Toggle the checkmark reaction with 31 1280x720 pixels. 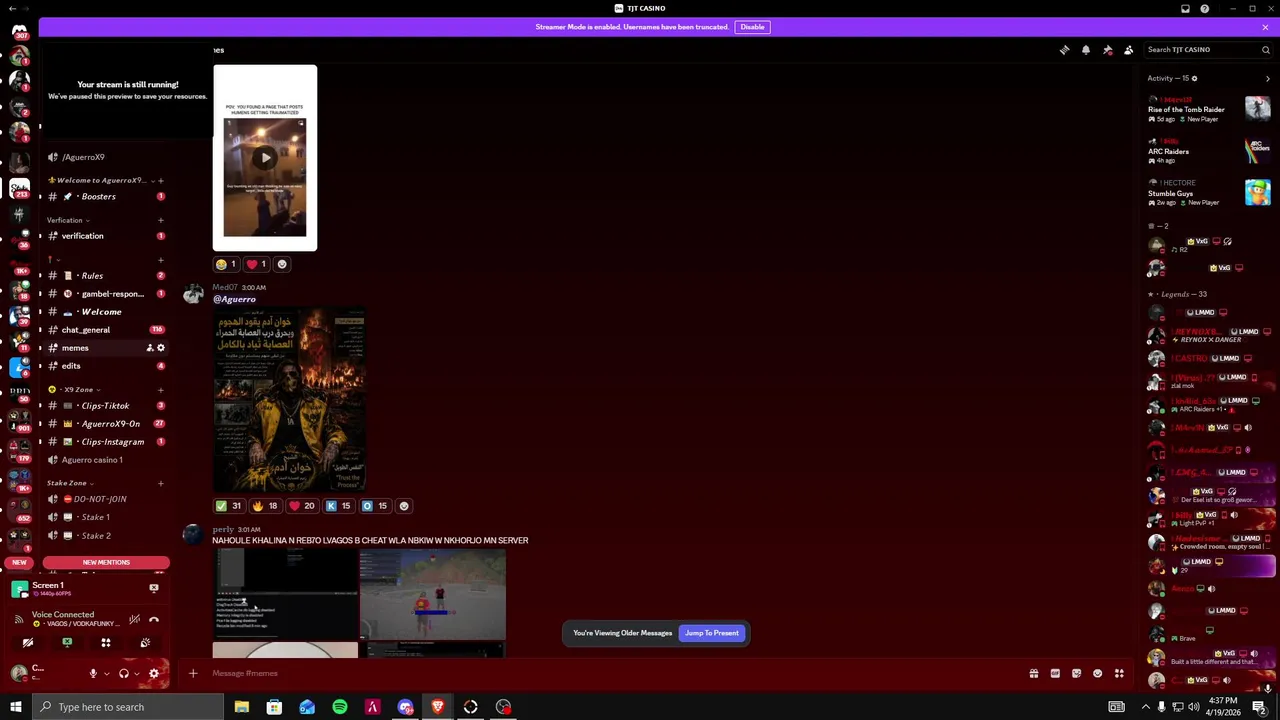pyautogui.click(x=230, y=506)
